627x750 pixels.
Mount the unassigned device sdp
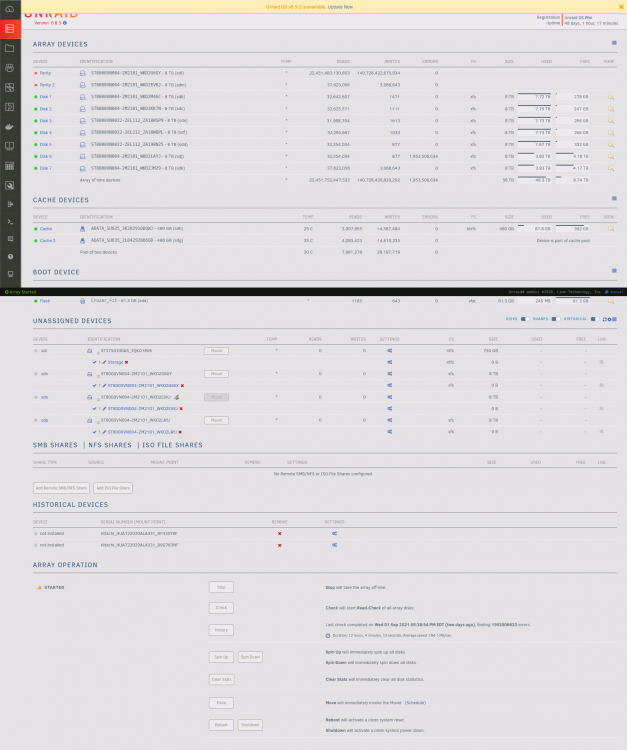click(x=216, y=420)
